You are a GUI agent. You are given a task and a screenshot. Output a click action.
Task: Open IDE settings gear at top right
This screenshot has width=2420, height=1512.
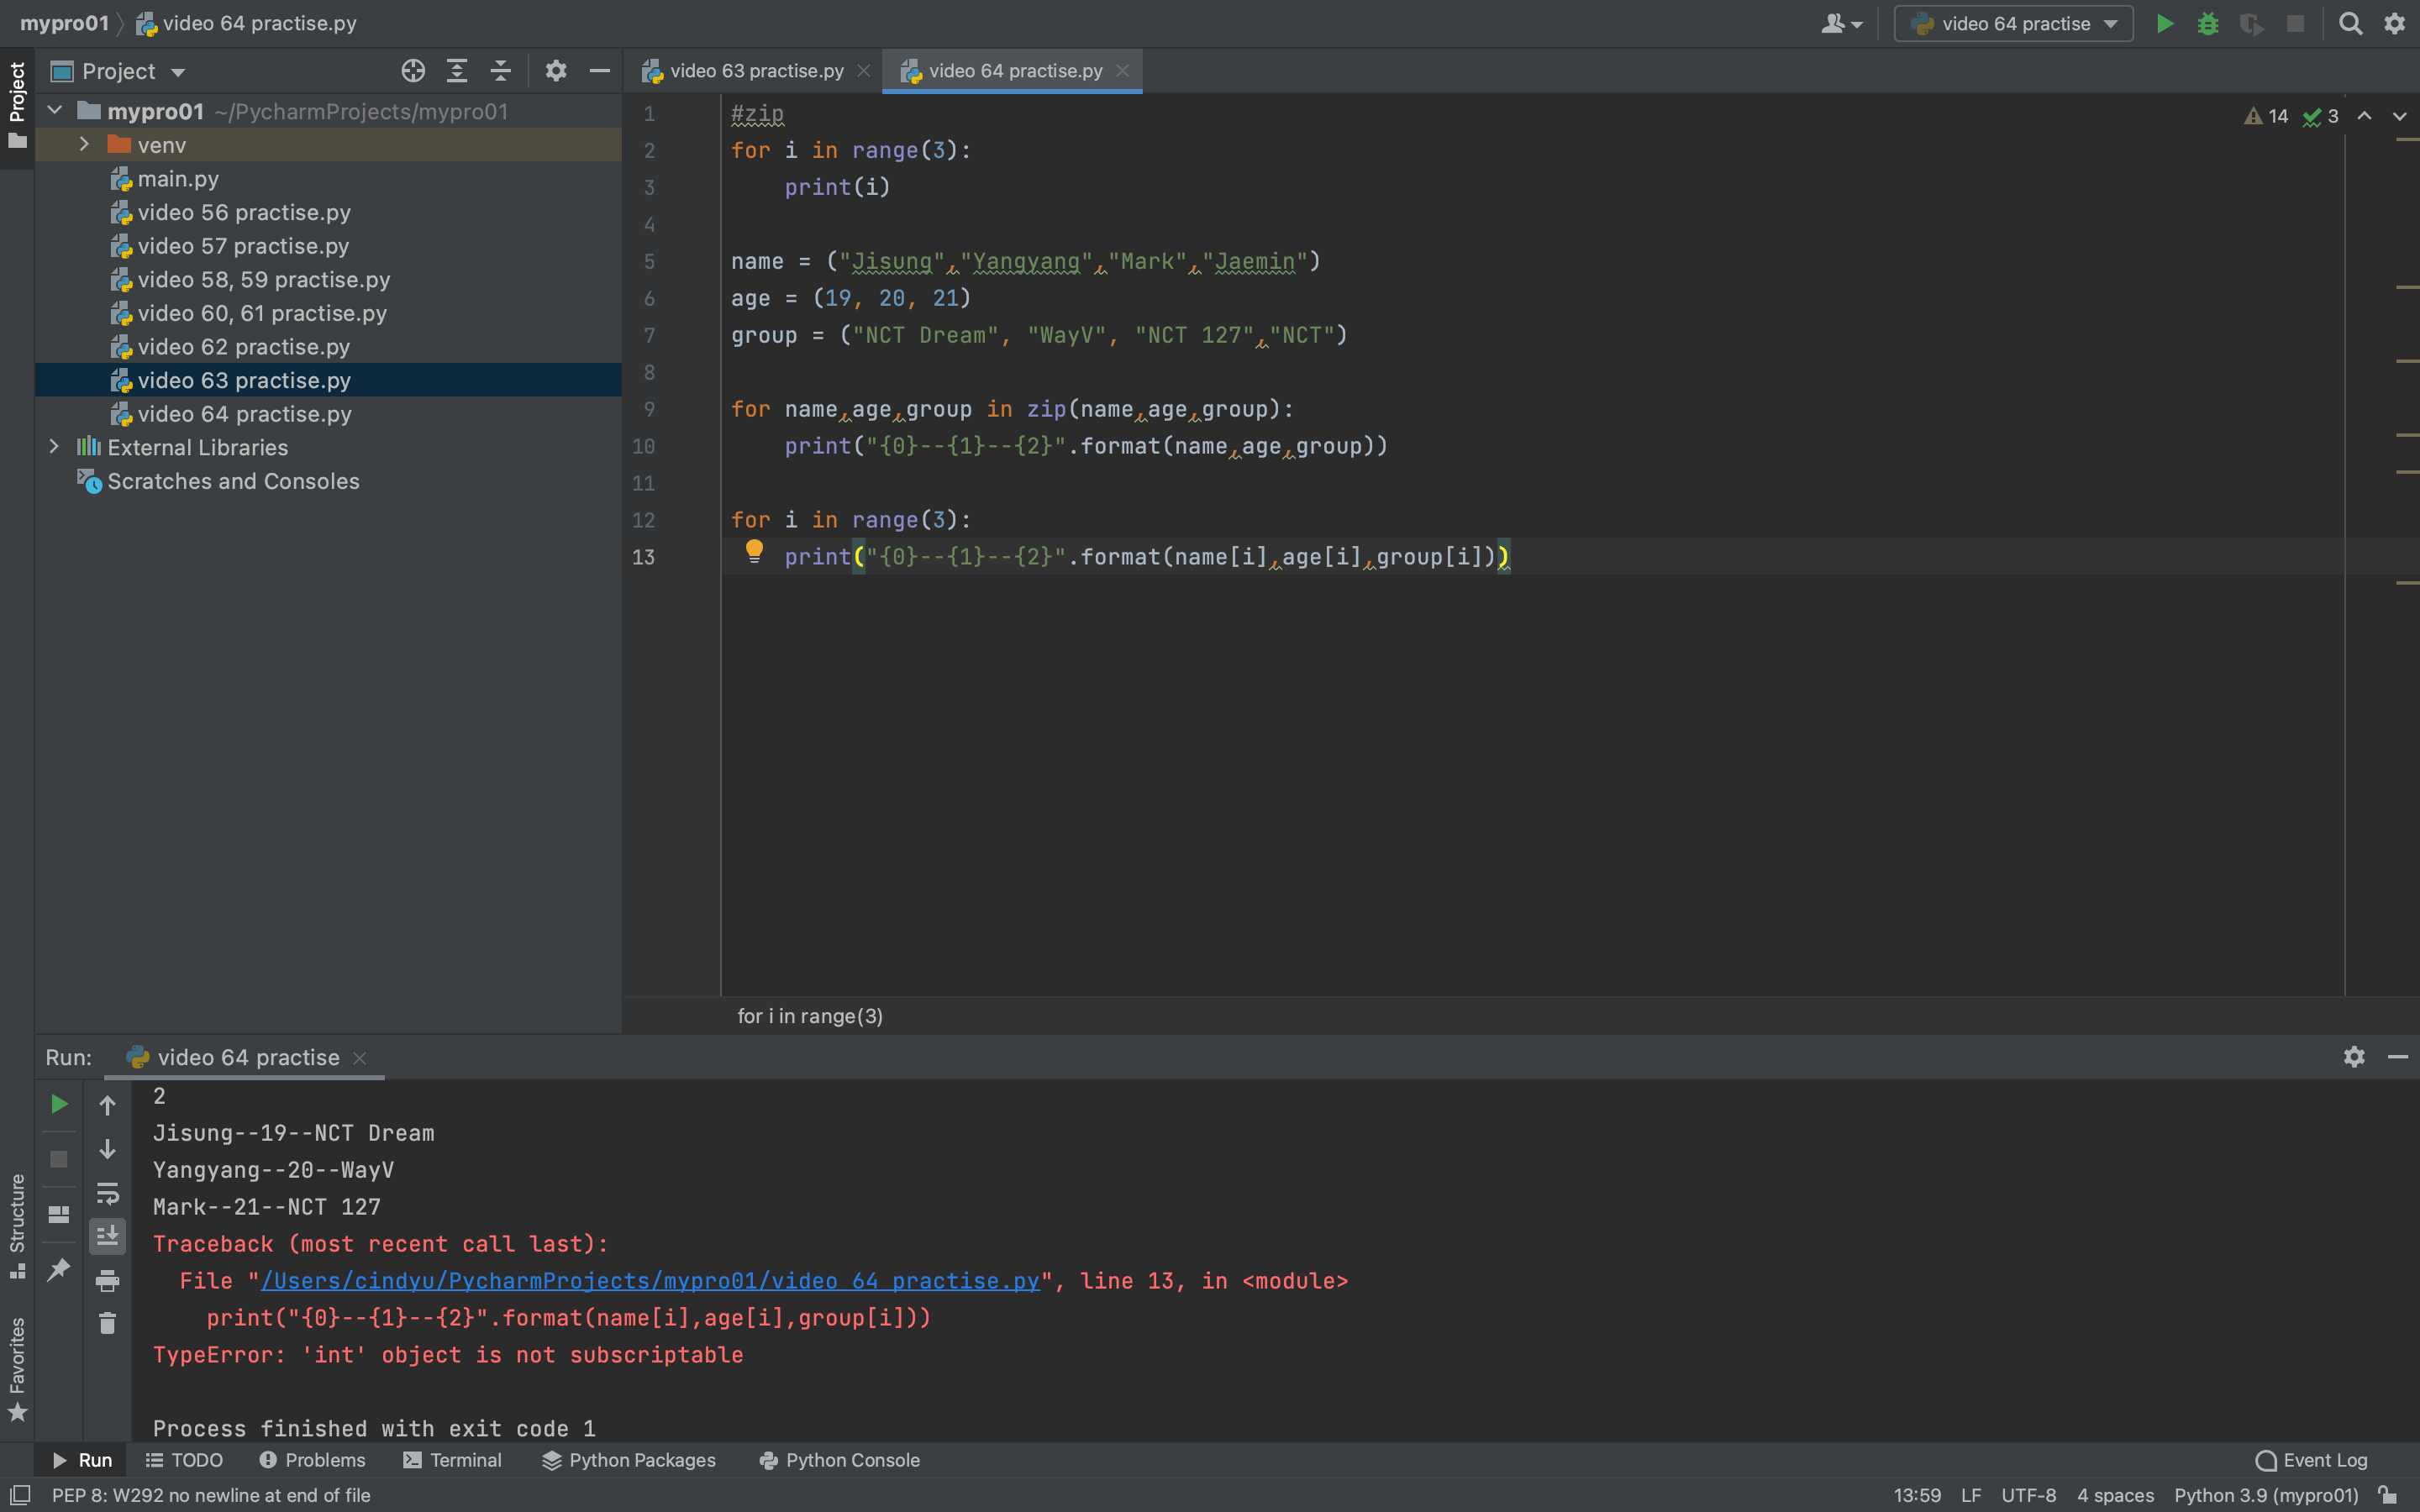[x=2394, y=24]
